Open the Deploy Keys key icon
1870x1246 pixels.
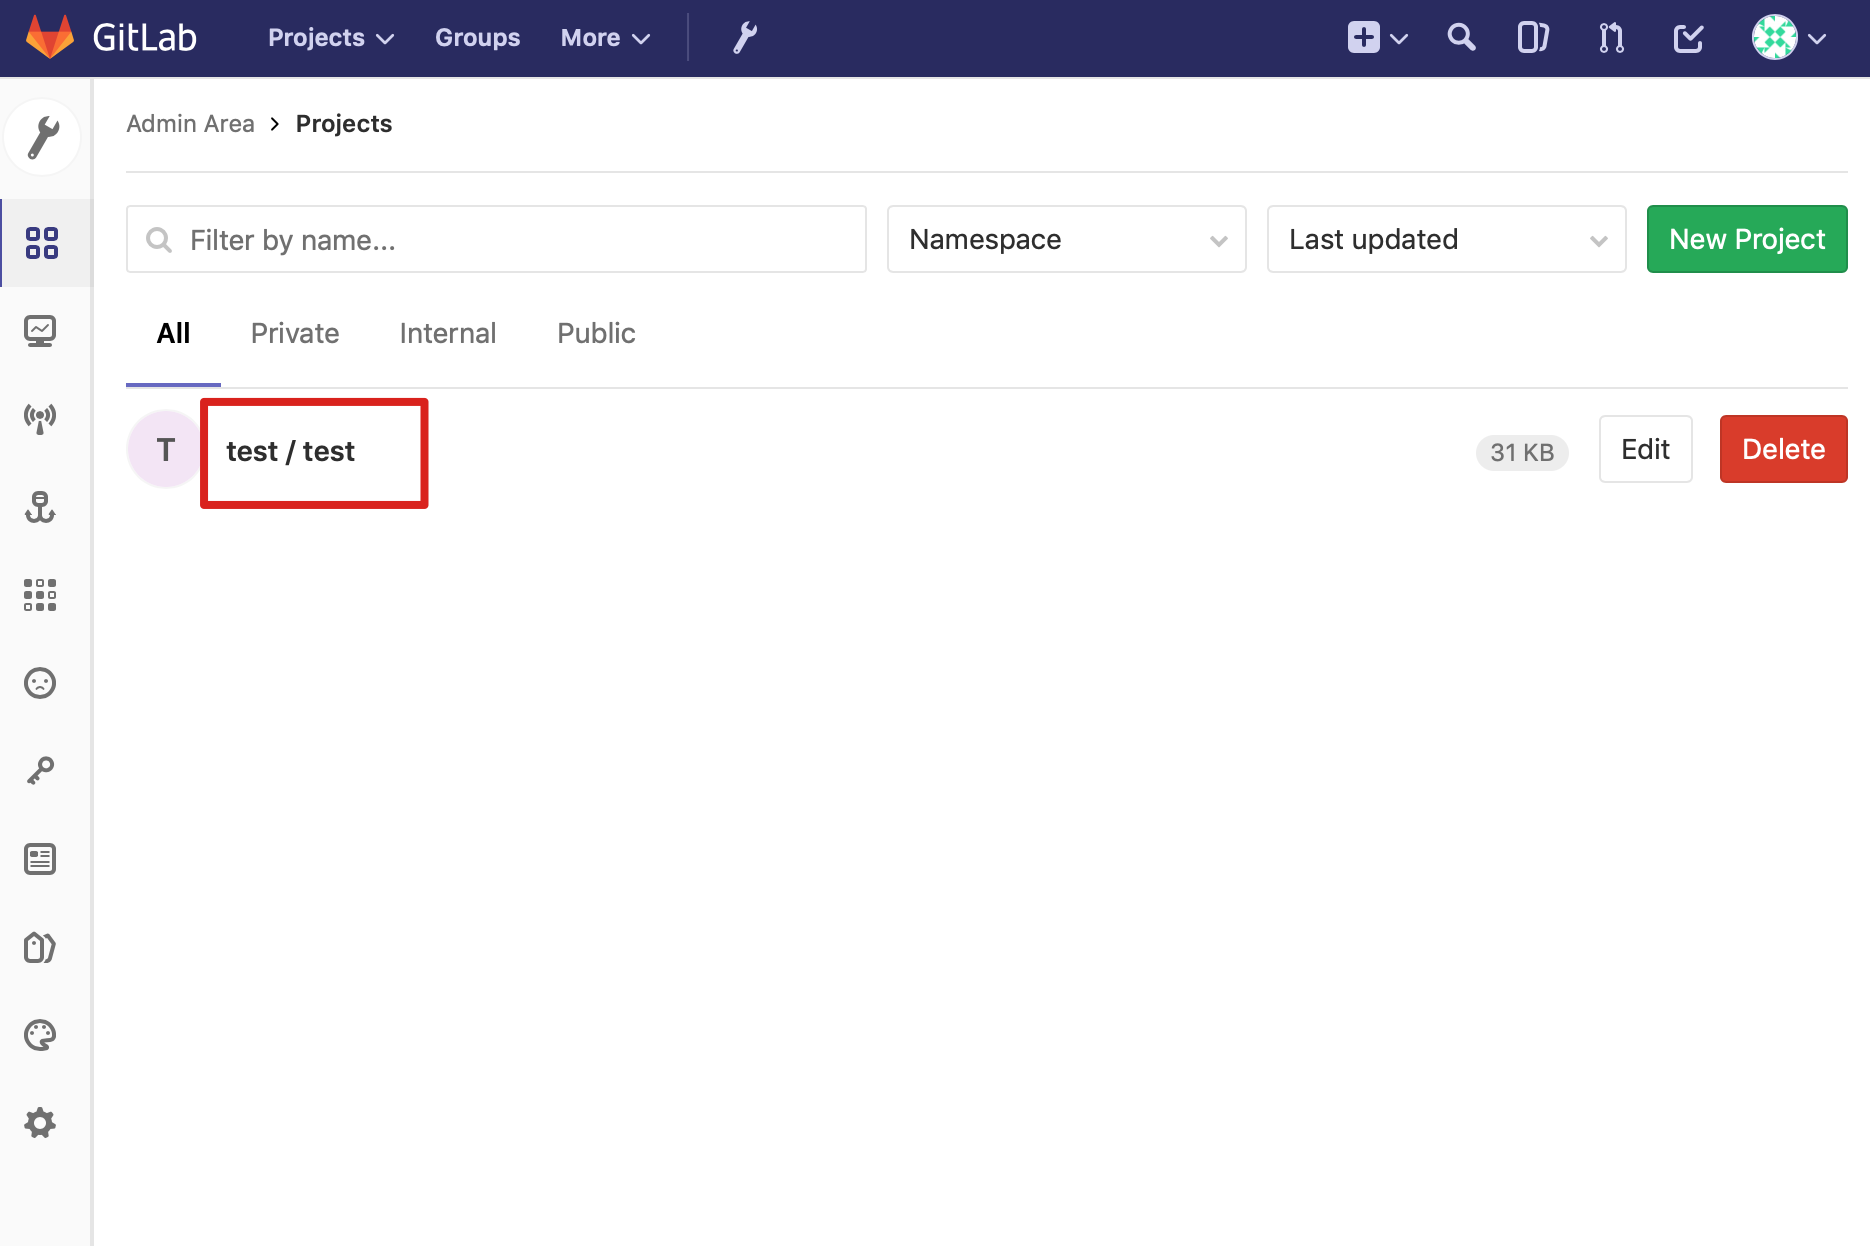(x=40, y=771)
